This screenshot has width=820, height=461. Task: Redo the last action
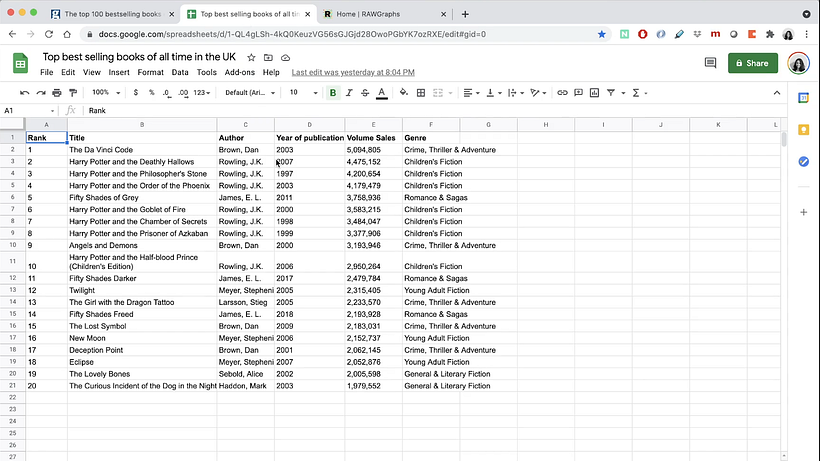pyautogui.click(x=41, y=93)
